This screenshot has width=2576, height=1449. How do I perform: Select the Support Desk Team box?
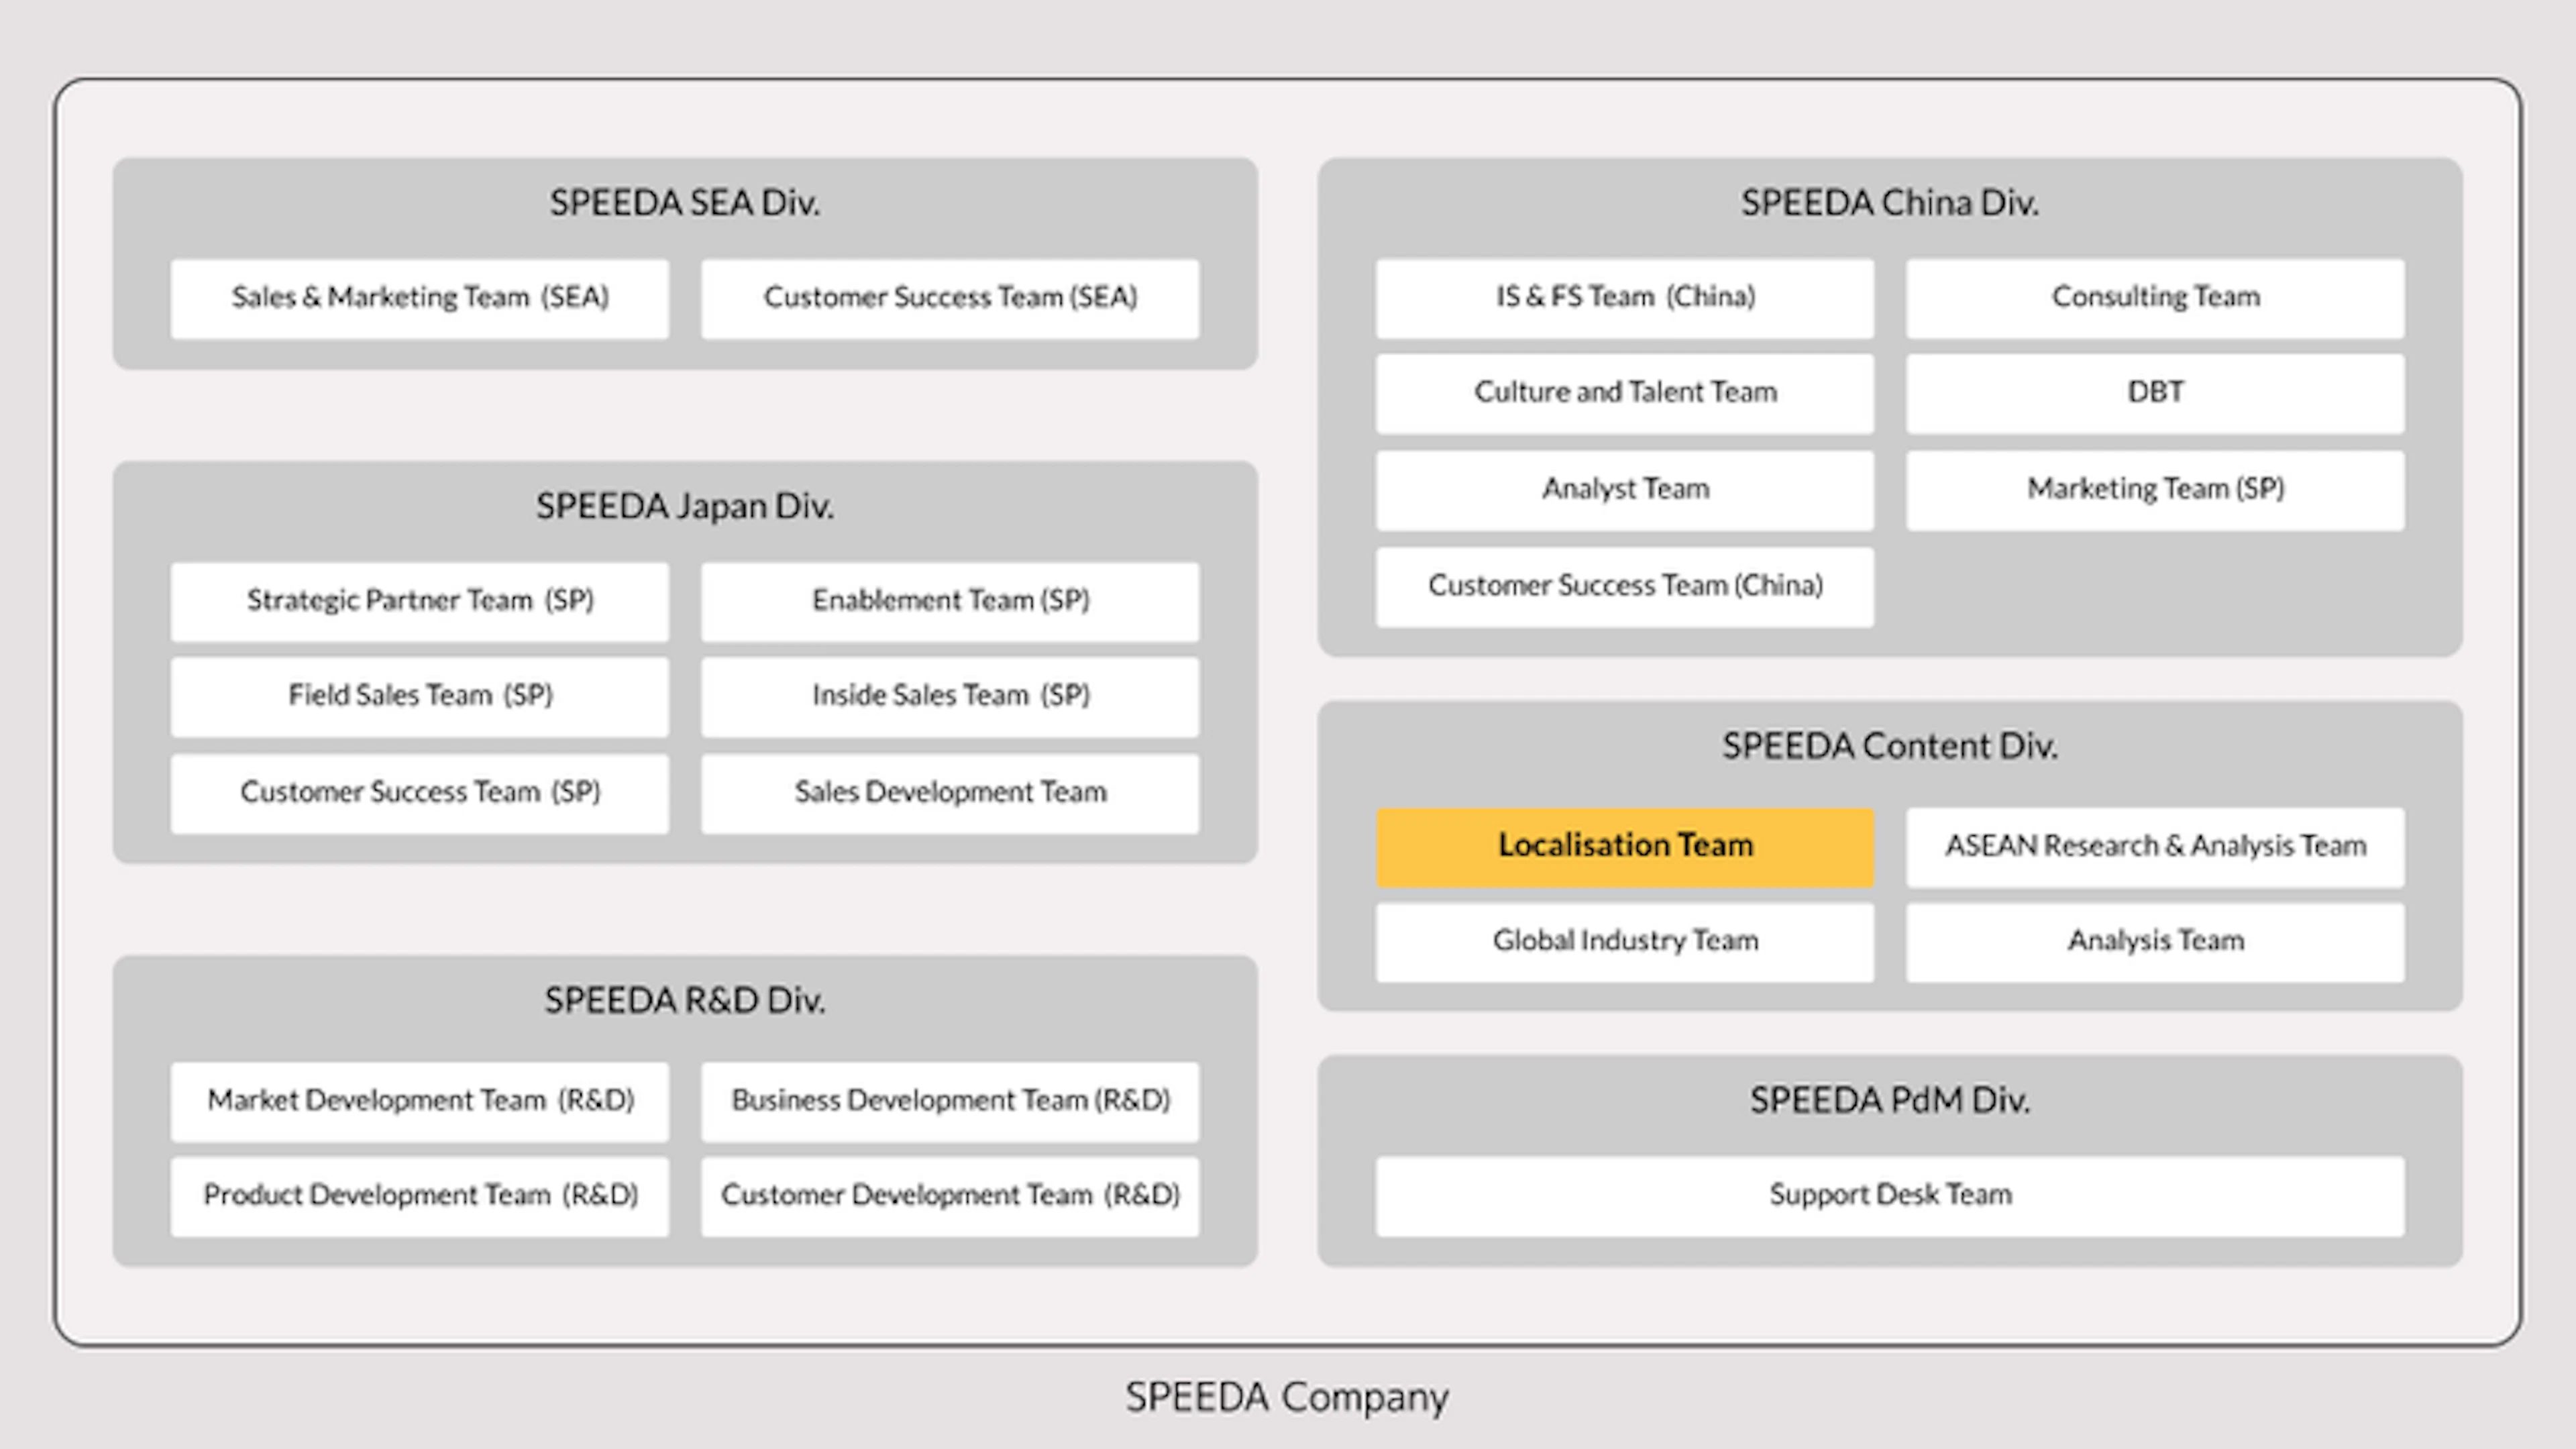[1890, 1197]
